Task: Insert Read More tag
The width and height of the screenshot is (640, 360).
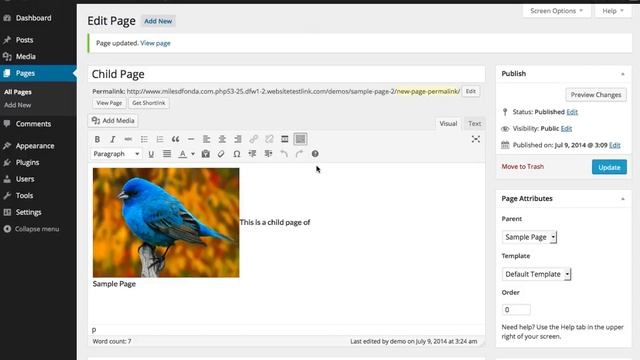Action: pyautogui.click(x=284, y=139)
